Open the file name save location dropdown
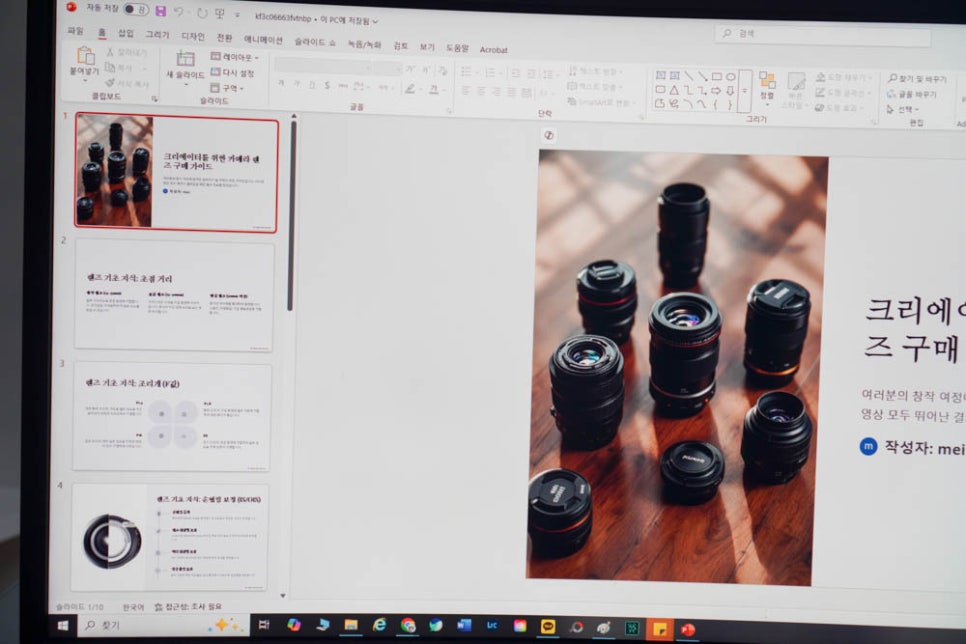This screenshot has height=644, width=966. tap(375, 22)
